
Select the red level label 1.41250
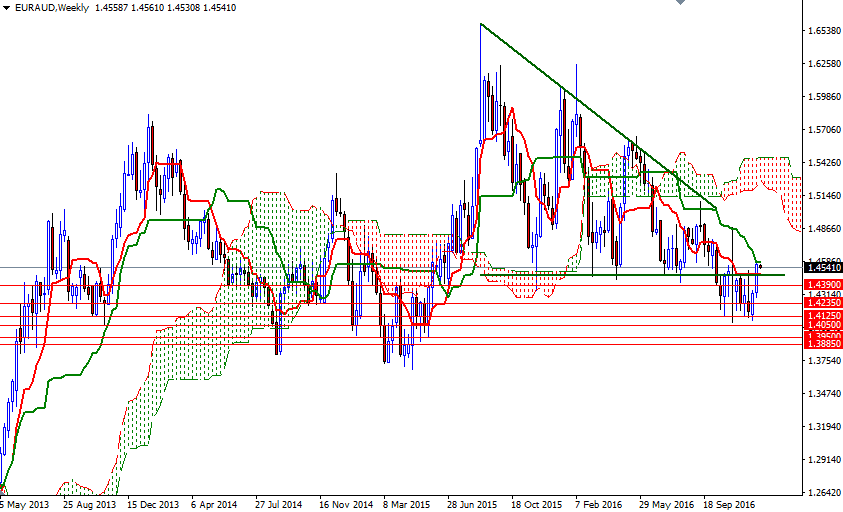pyautogui.click(x=824, y=316)
